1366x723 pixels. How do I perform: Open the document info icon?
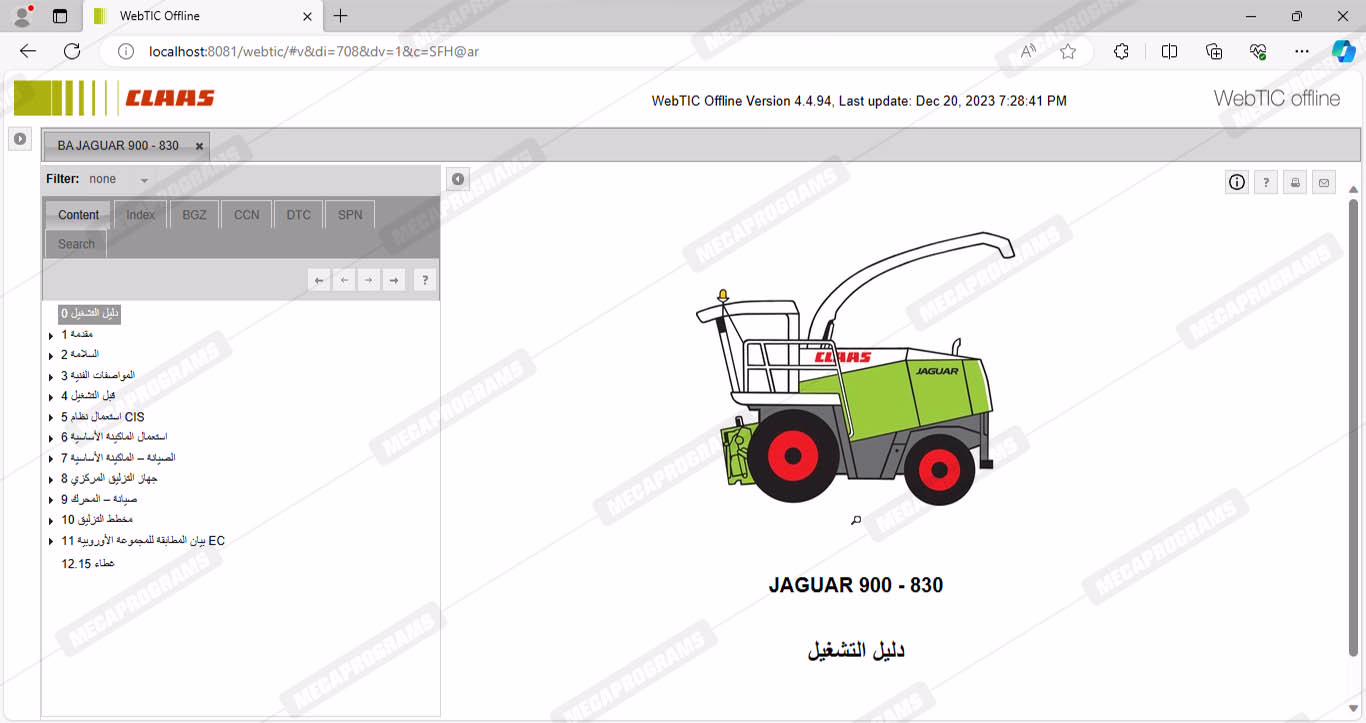(x=1237, y=182)
